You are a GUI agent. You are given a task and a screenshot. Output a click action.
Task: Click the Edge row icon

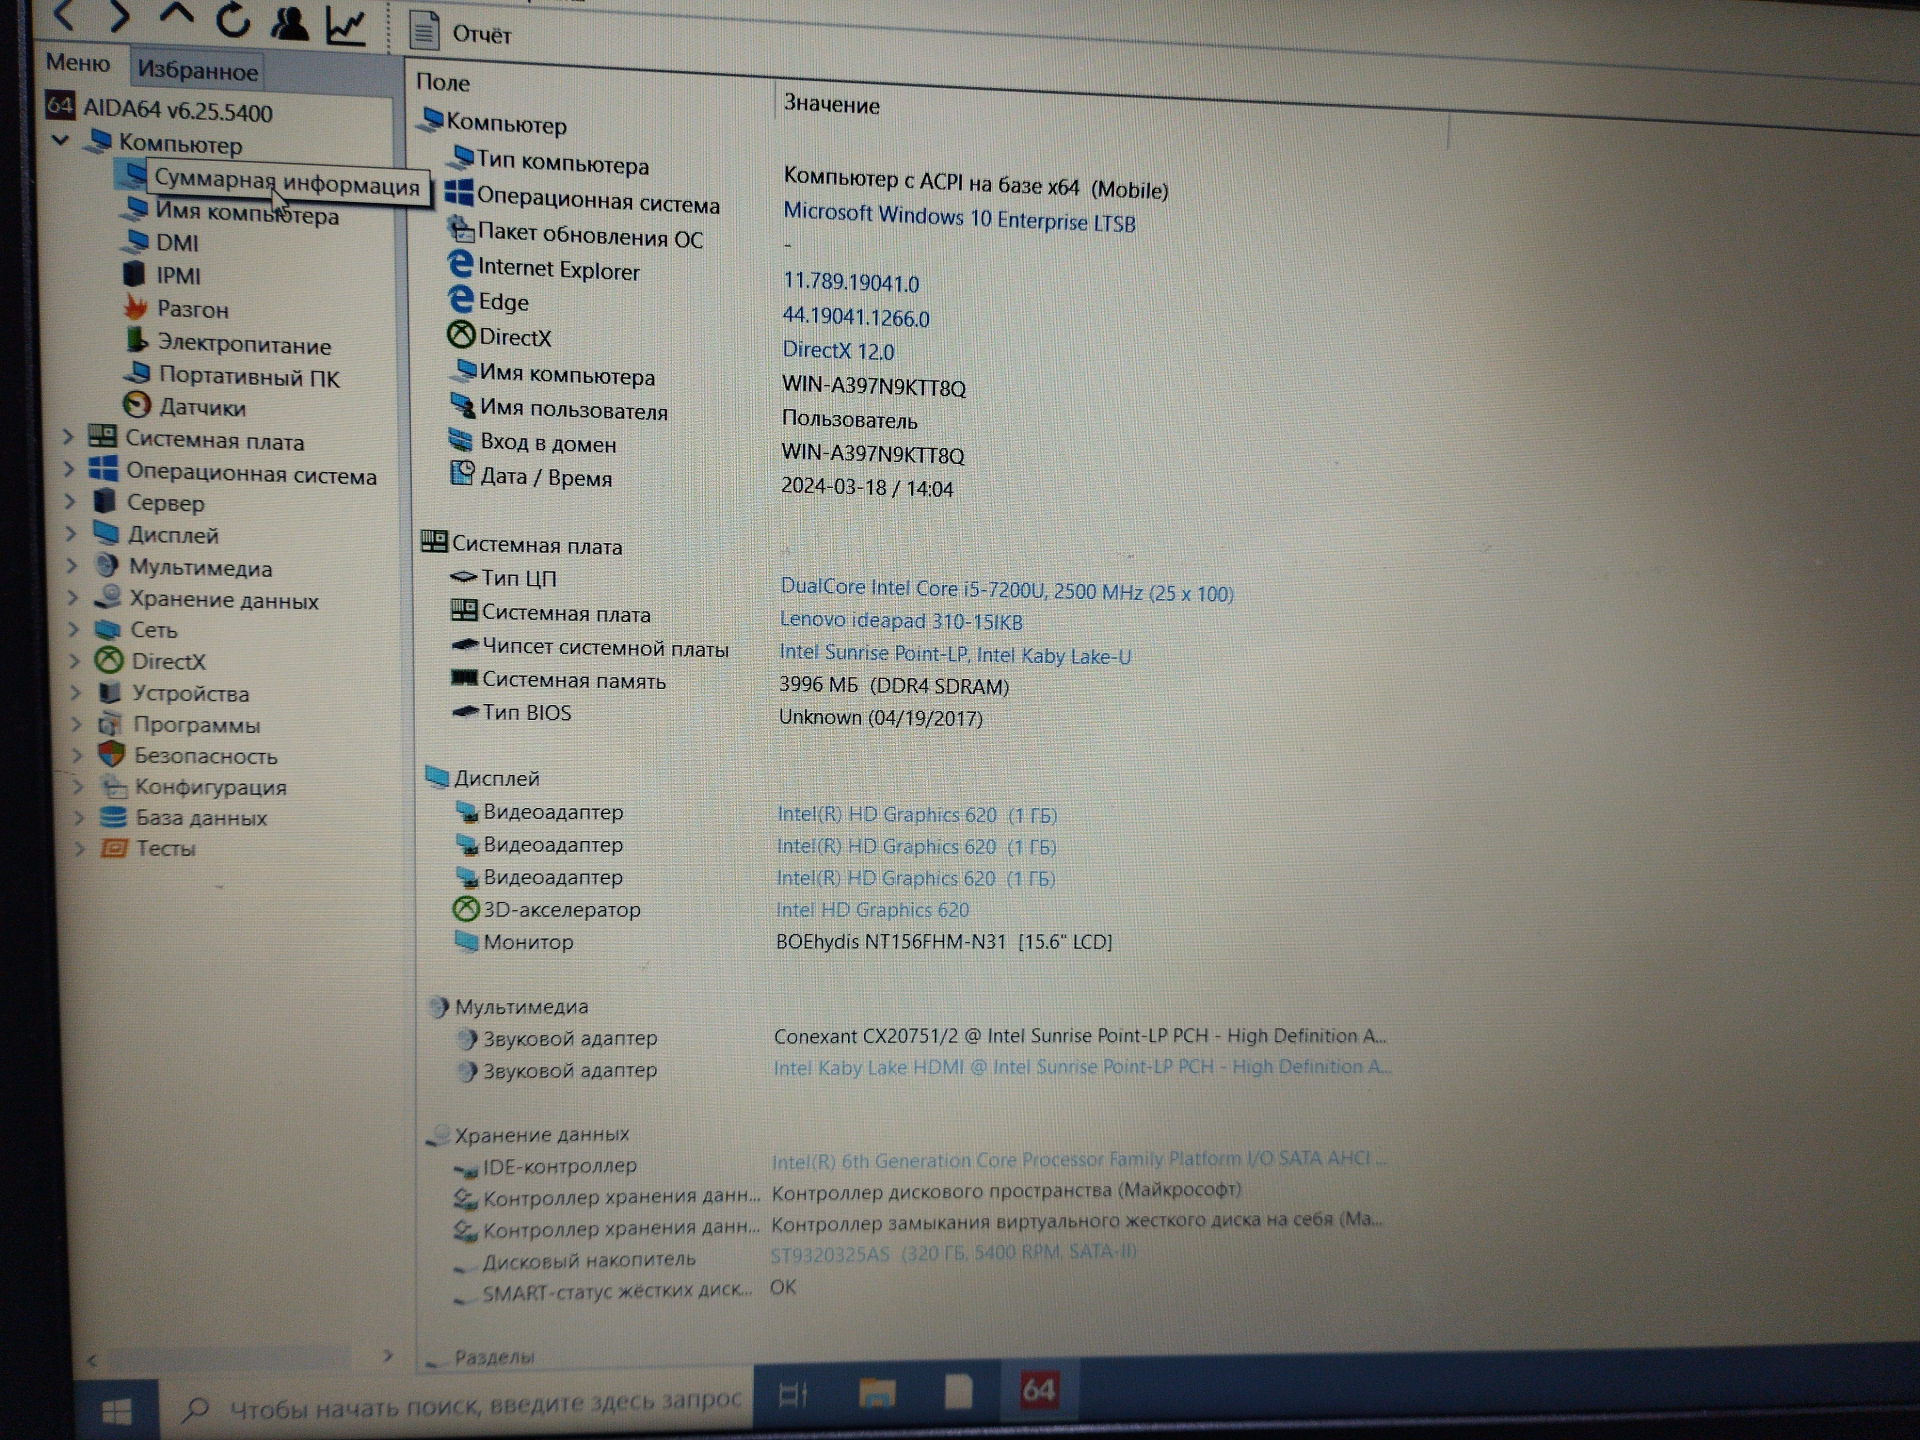[460, 298]
